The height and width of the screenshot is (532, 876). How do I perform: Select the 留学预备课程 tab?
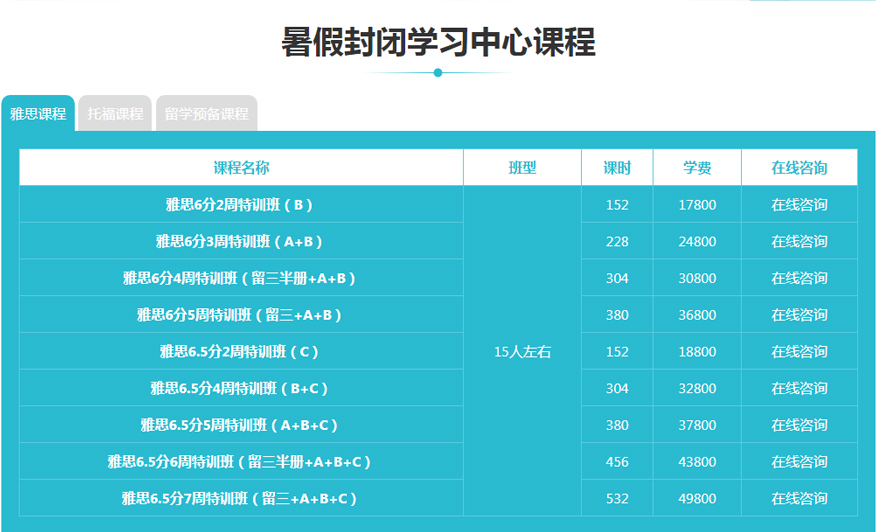206,114
